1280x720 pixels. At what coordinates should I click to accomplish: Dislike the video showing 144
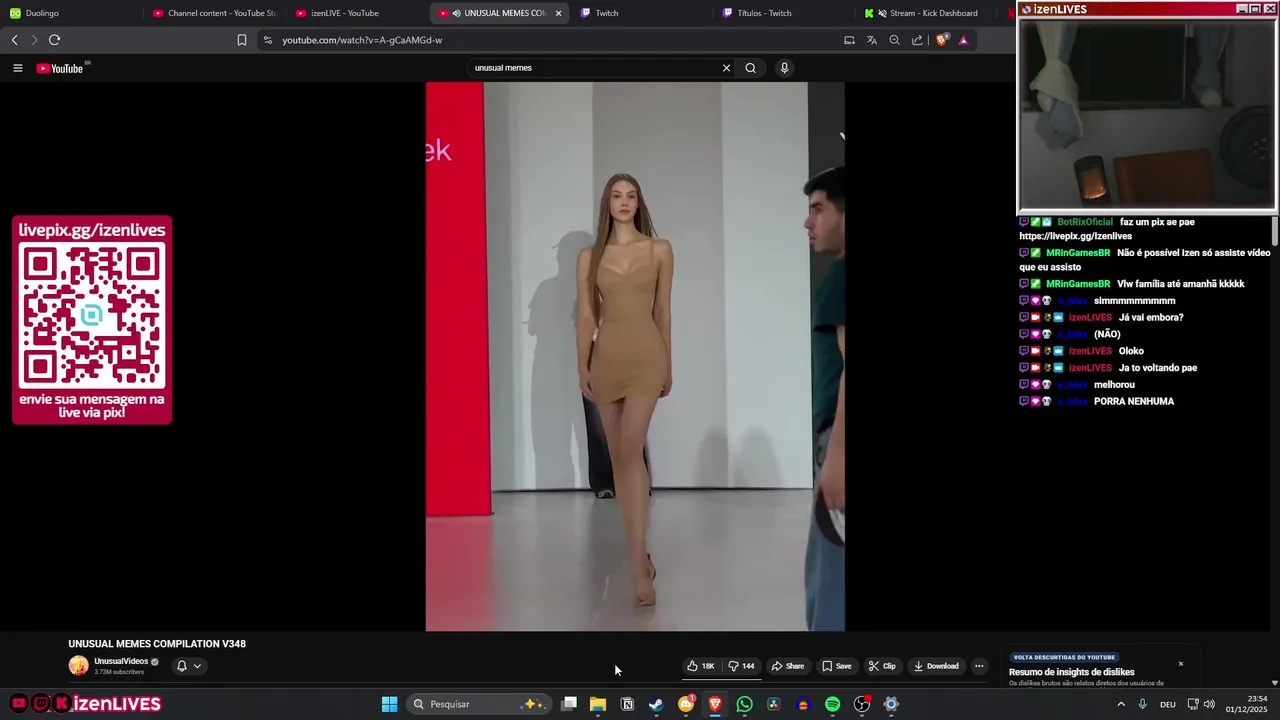coord(741,666)
